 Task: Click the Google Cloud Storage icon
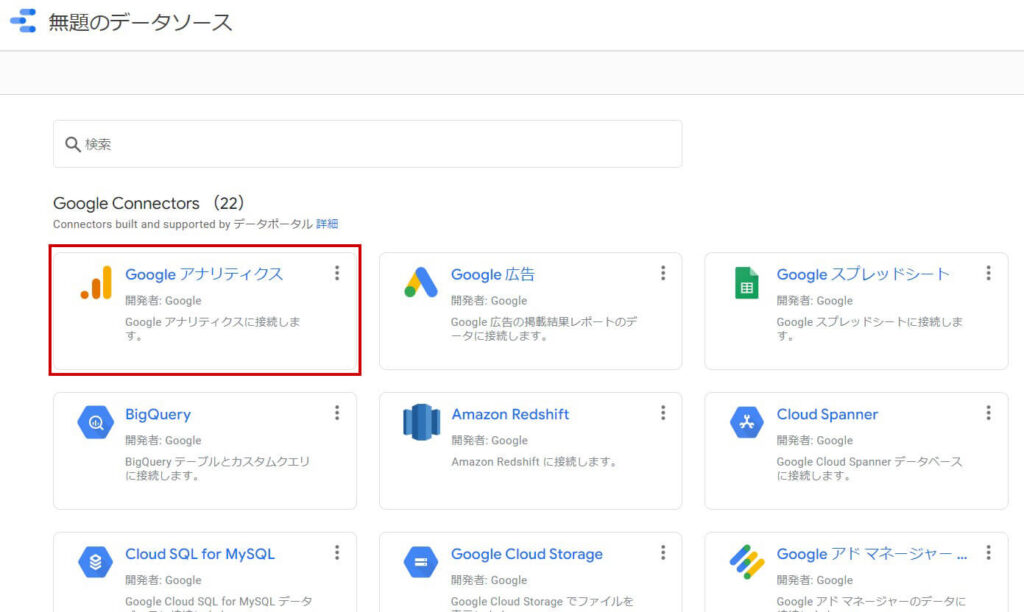click(x=421, y=562)
